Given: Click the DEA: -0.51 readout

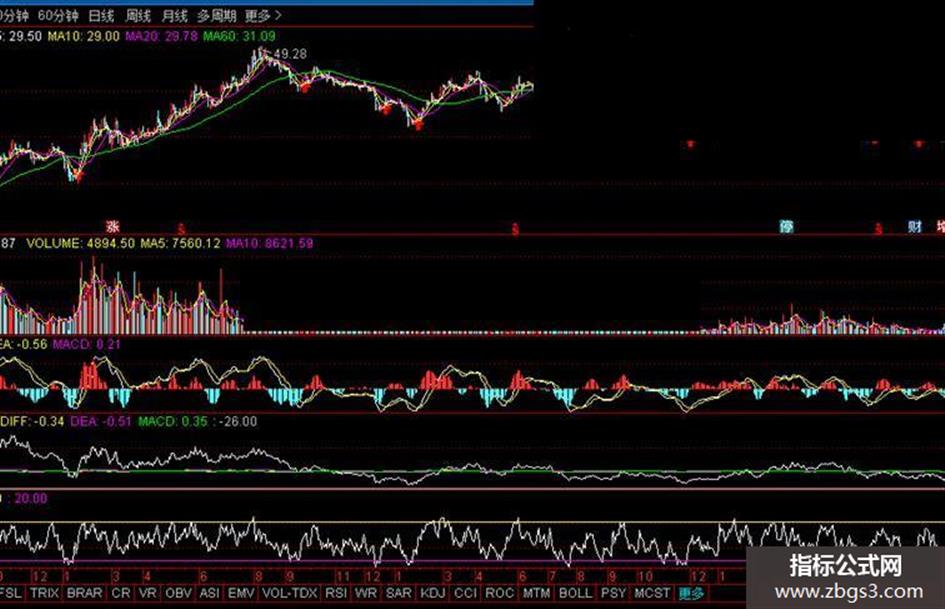Looking at the screenshot, I should coord(101,421).
